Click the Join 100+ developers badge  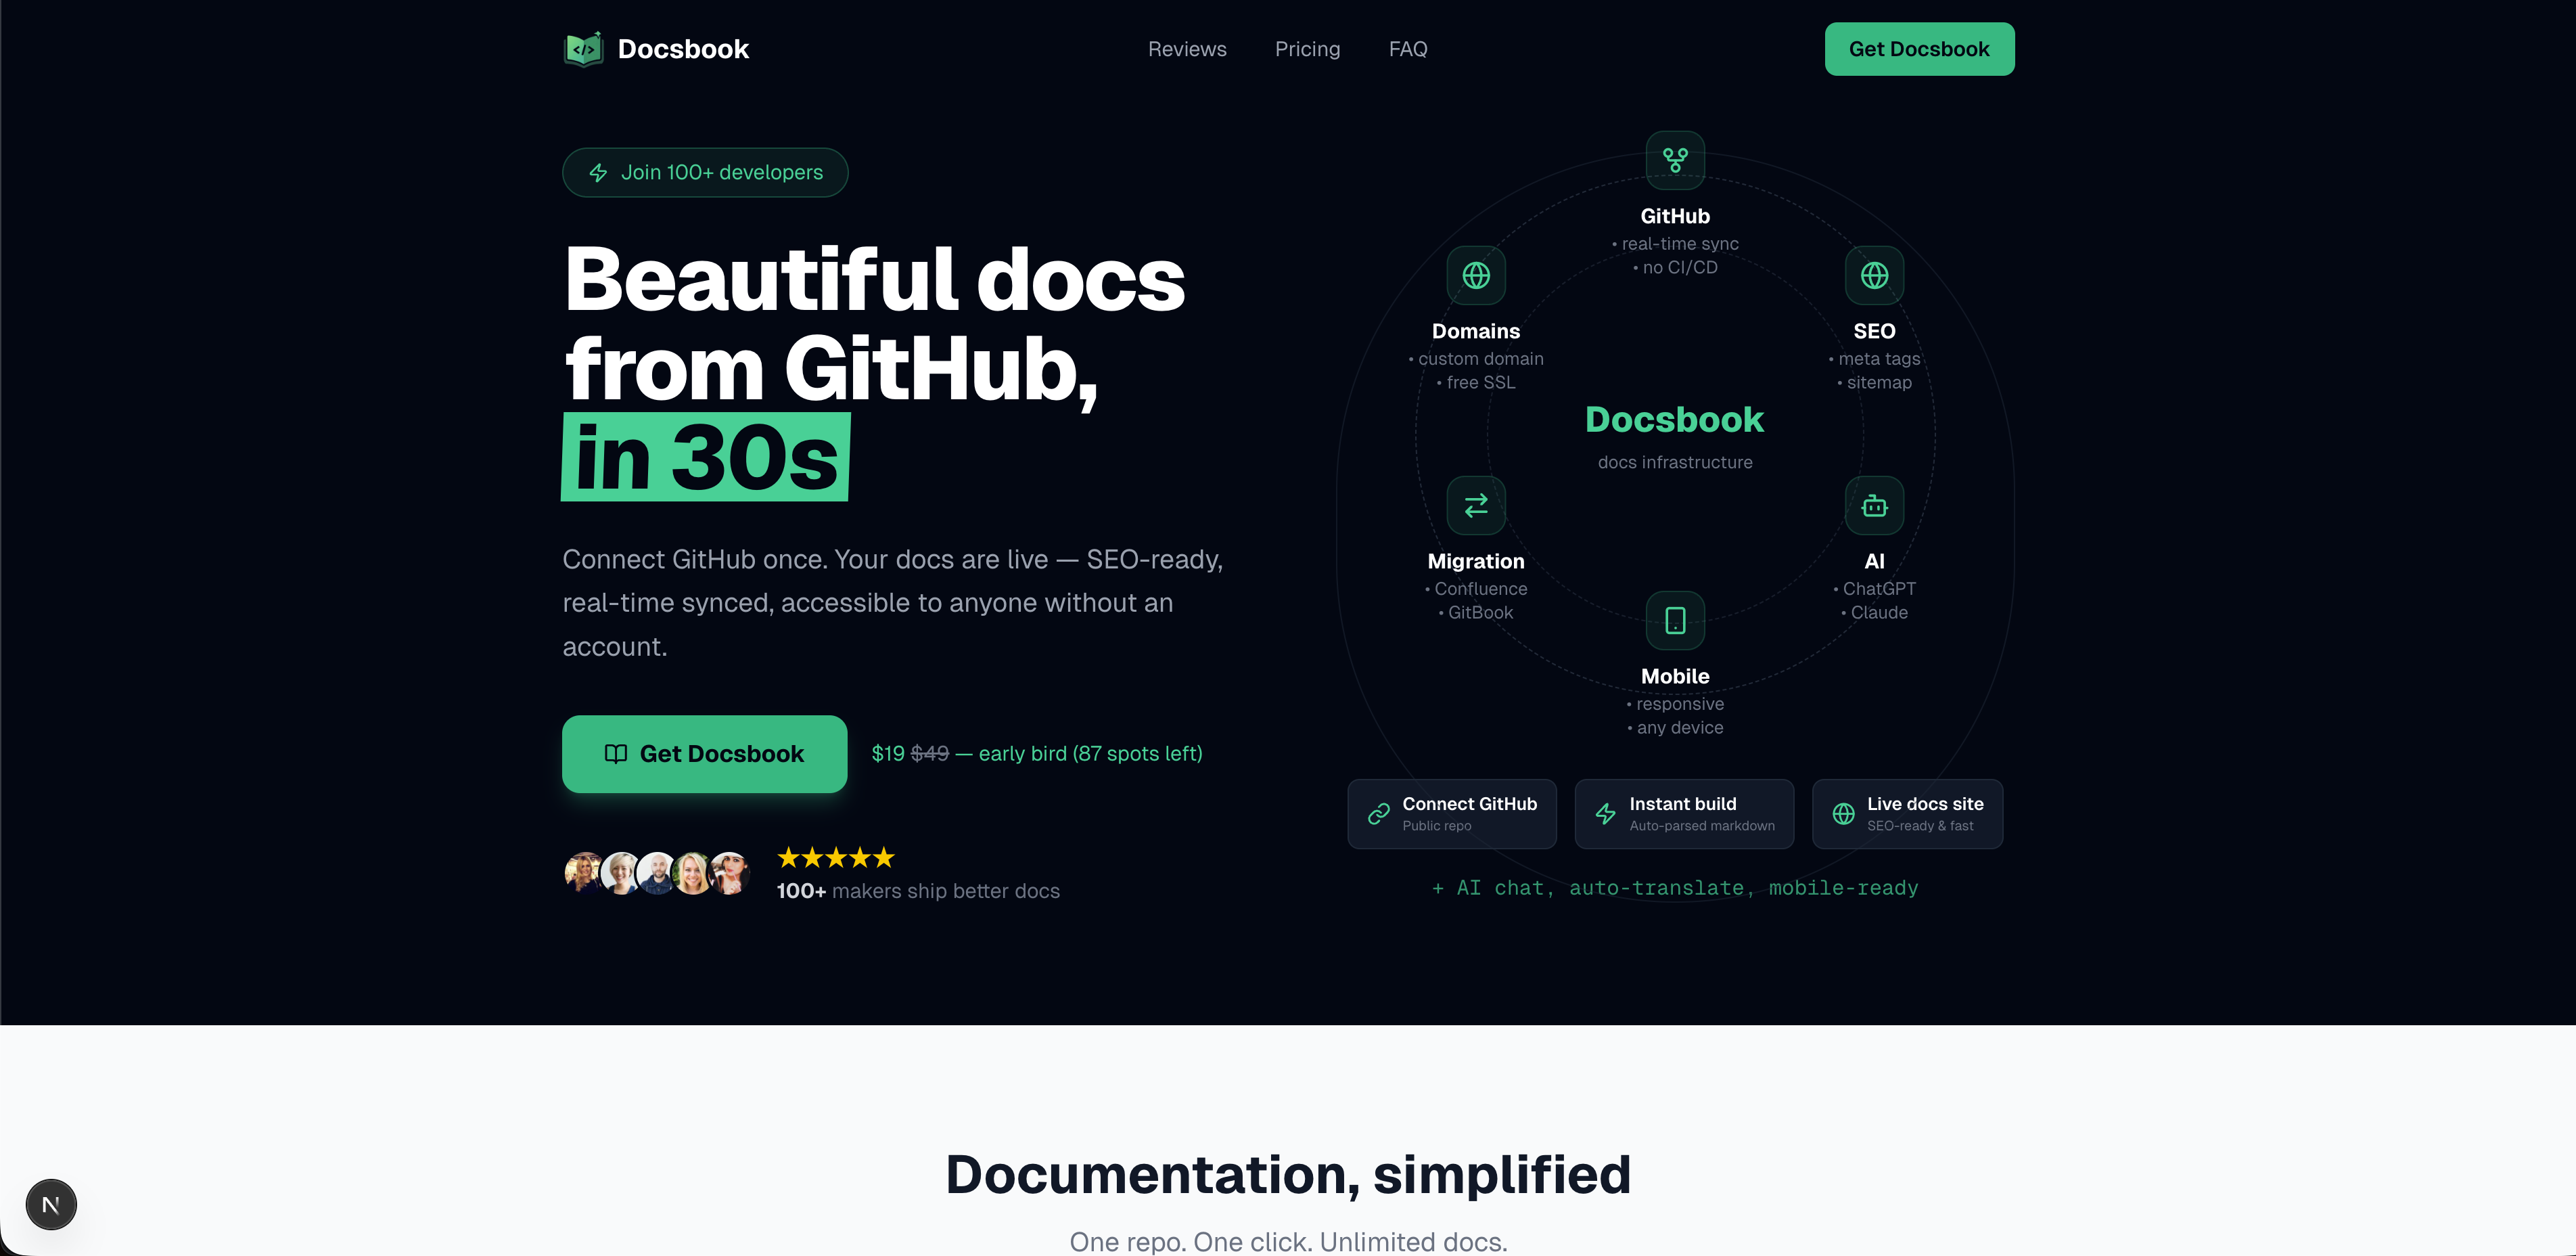point(705,172)
